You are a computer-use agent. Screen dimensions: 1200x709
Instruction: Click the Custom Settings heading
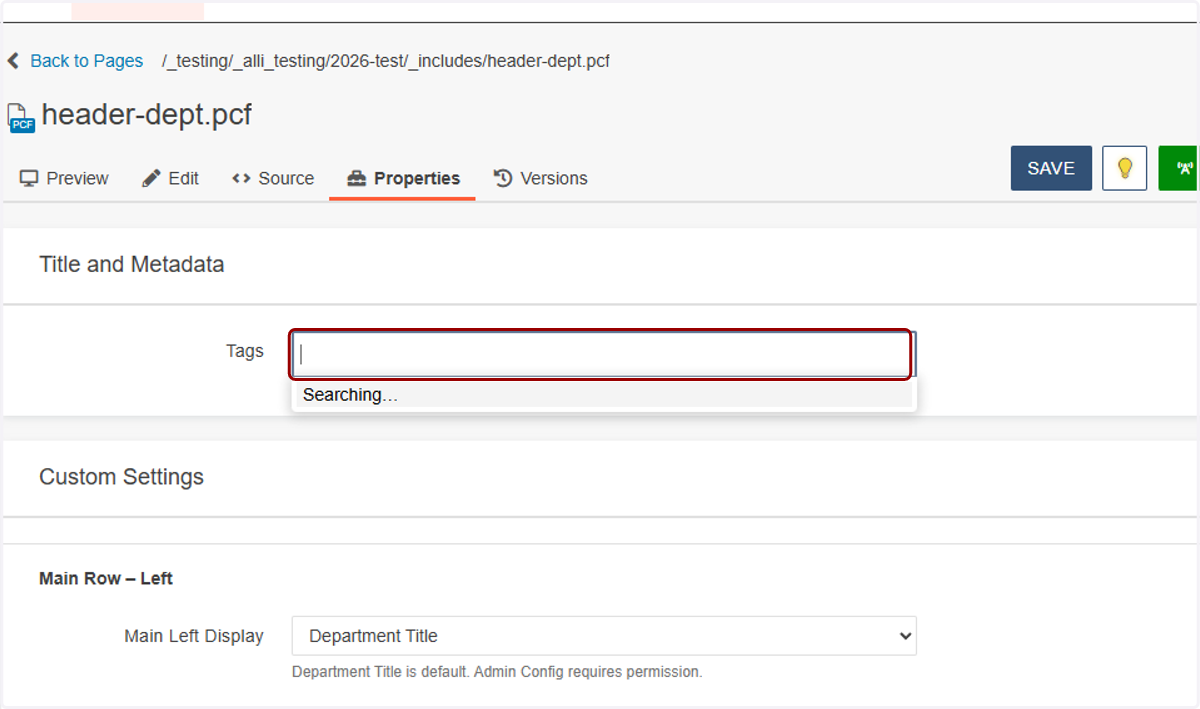click(x=121, y=477)
